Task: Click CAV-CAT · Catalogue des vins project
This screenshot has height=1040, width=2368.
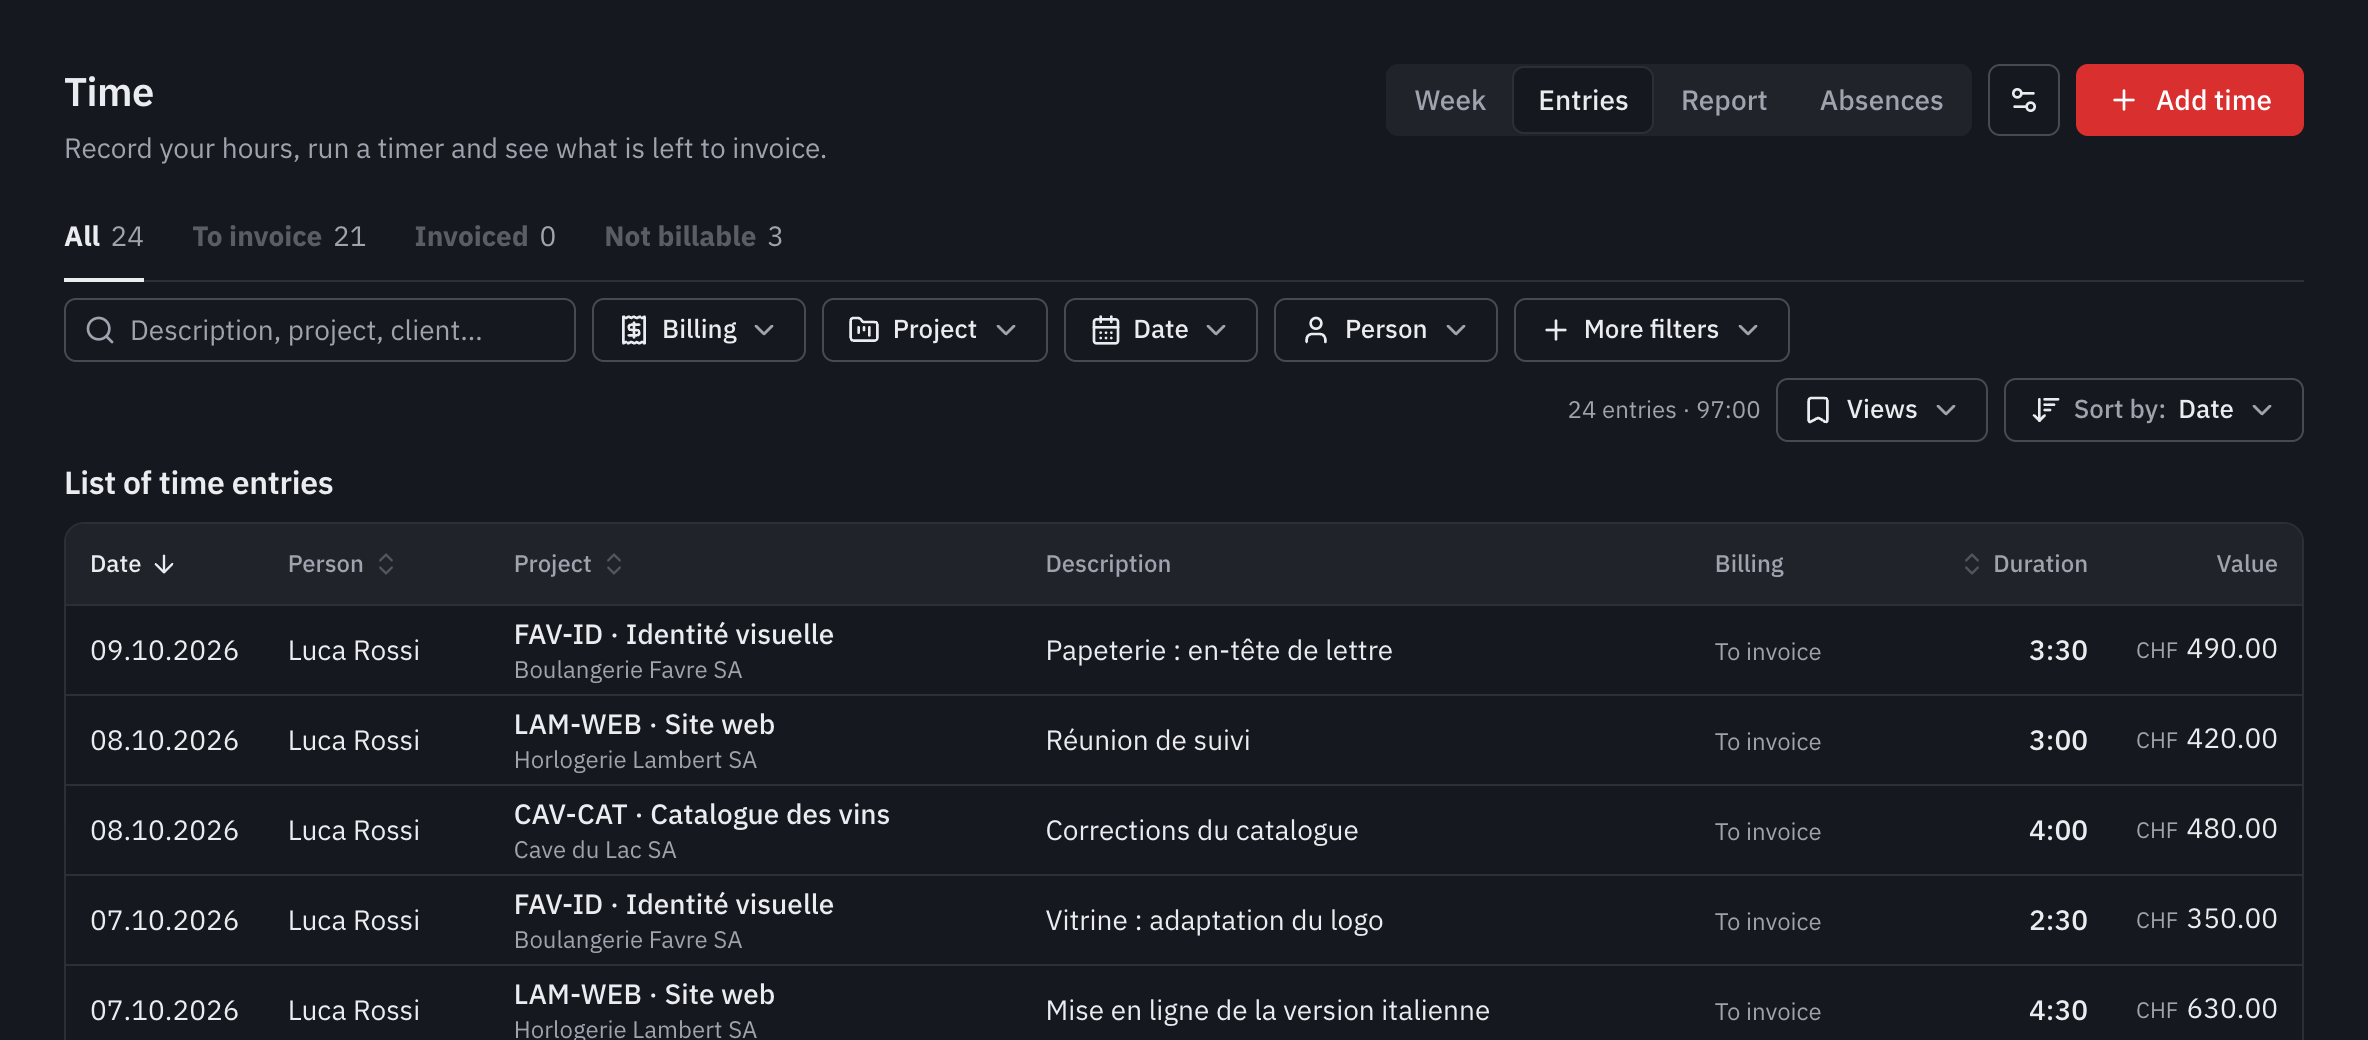Action: [701, 815]
